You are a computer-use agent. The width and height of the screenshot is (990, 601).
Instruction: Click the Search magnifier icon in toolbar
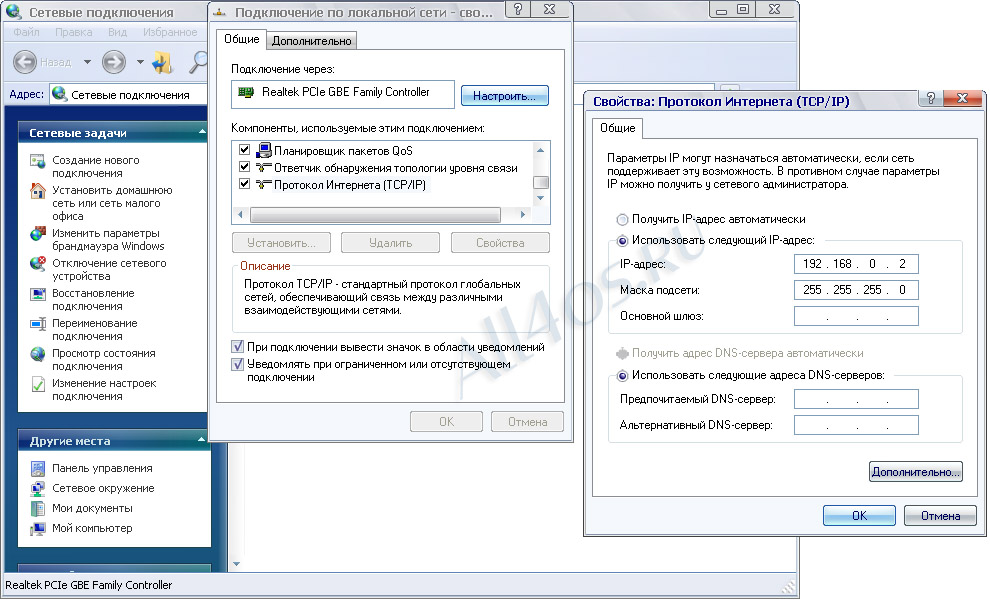tap(199, 62)
